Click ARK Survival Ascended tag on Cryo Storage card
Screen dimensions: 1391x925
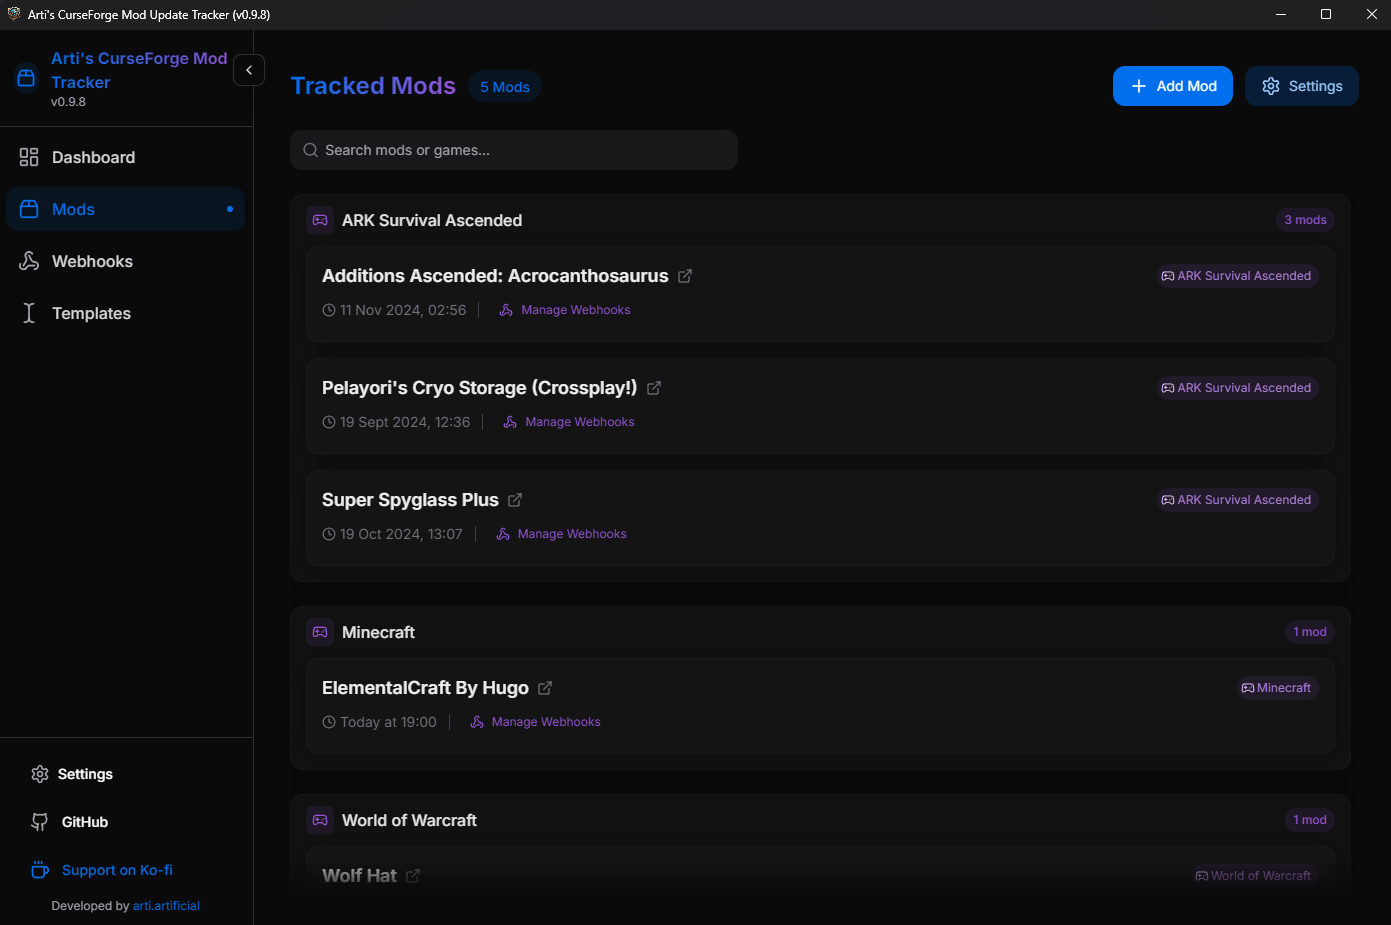pos(1237,388)
